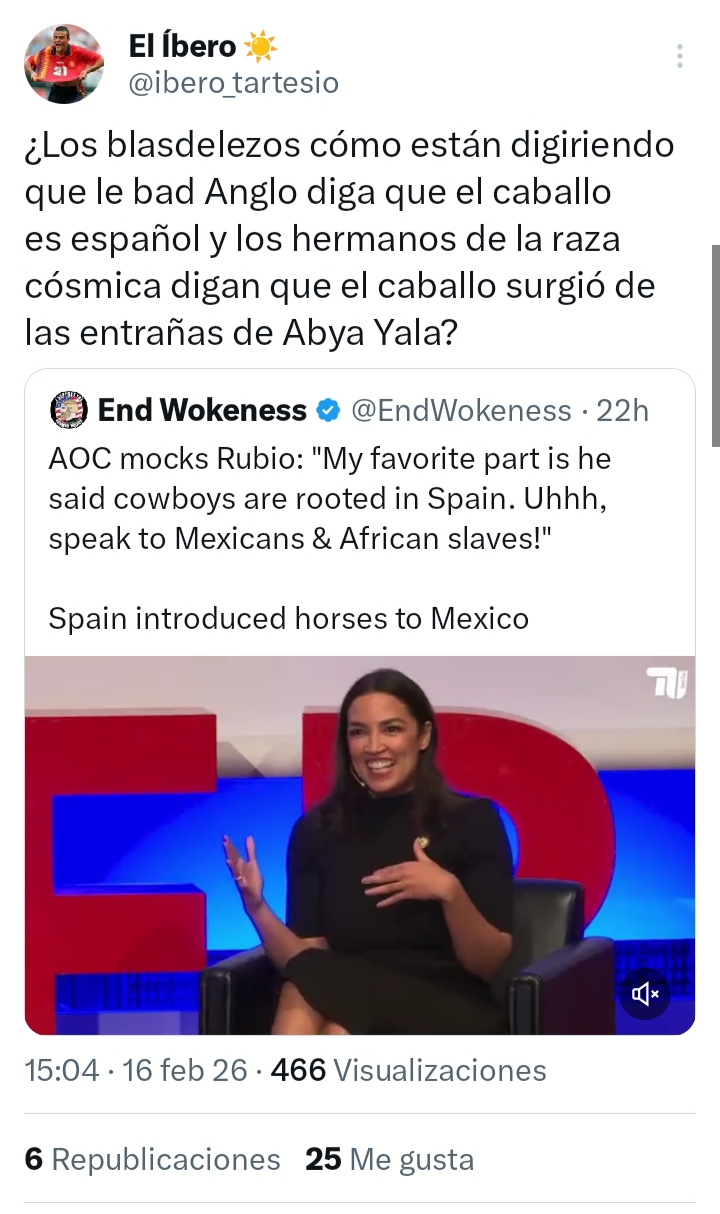Open the @EndWokeness handle link

(x=460, y=410)
